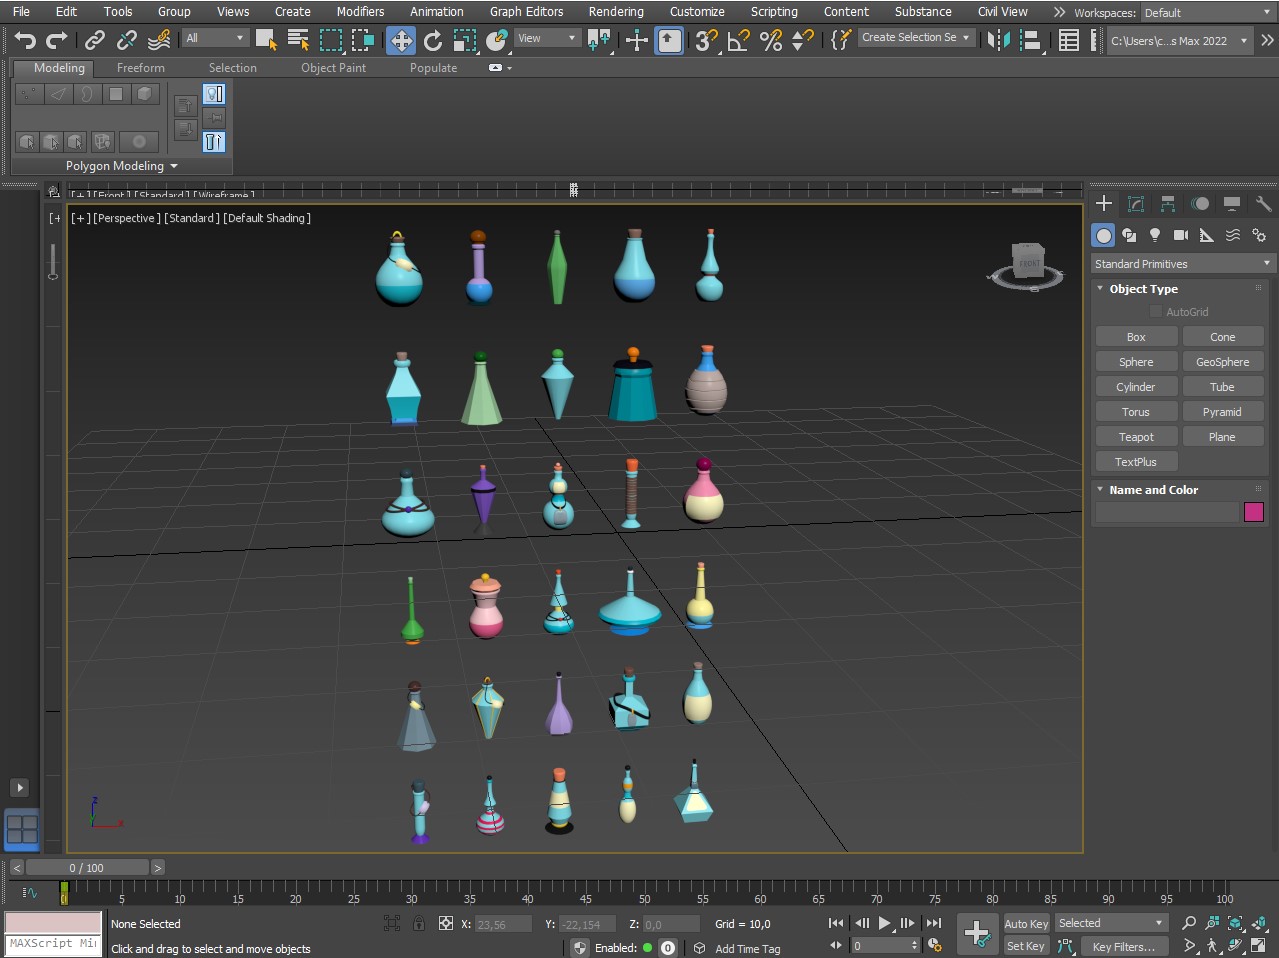
Task: Toggle the Angle Snap button
Action: point(738,40)
